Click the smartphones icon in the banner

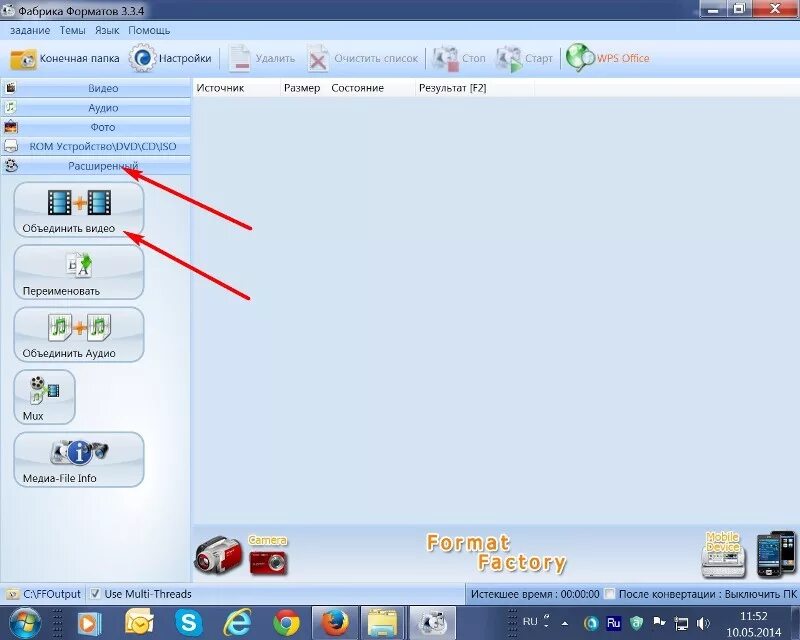click(x=776, y=554)
